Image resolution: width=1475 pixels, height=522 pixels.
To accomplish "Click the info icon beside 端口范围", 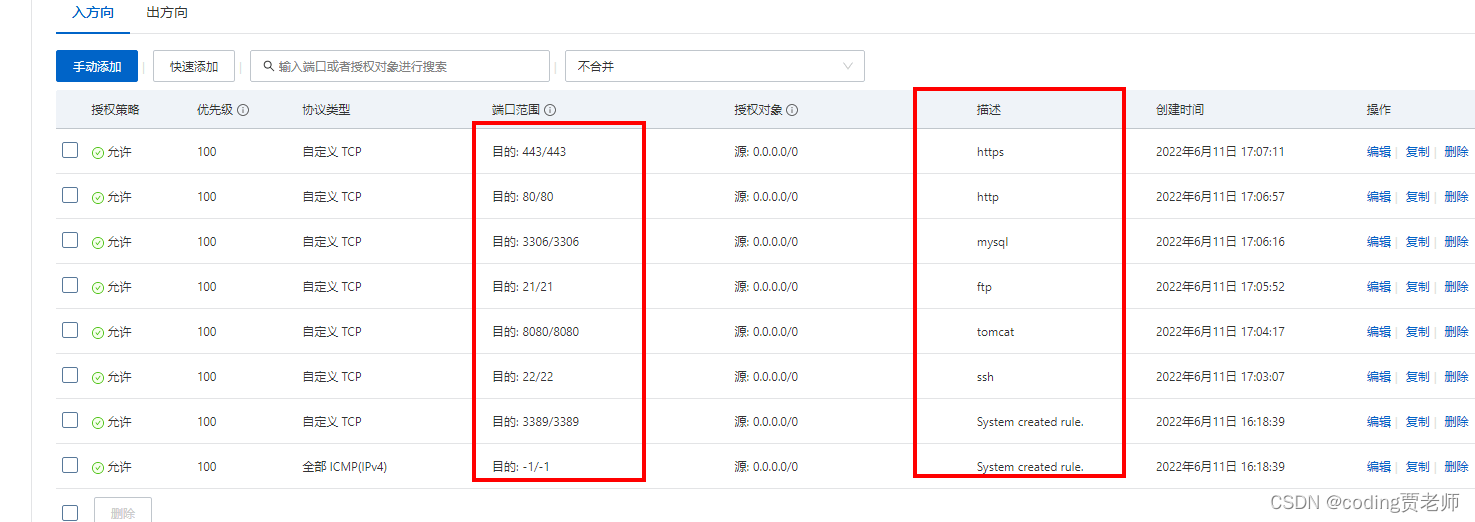I will coord(550,110).
